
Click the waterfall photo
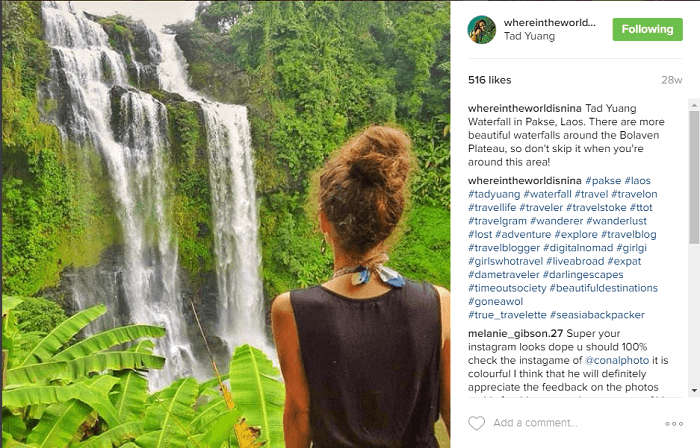pyautogui.click(x=225, y=224)
